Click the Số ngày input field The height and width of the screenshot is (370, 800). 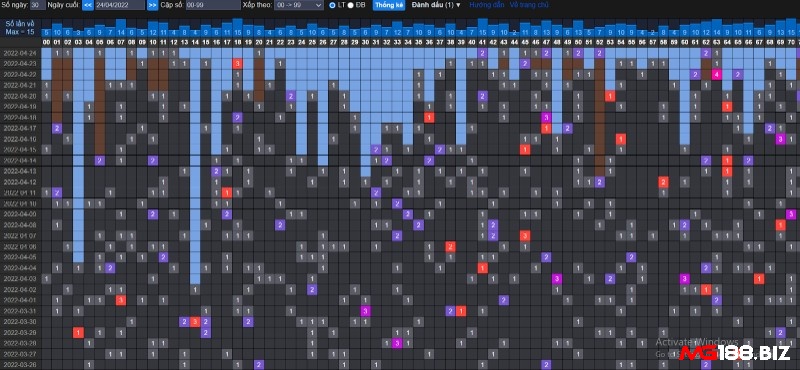[37, 5]
